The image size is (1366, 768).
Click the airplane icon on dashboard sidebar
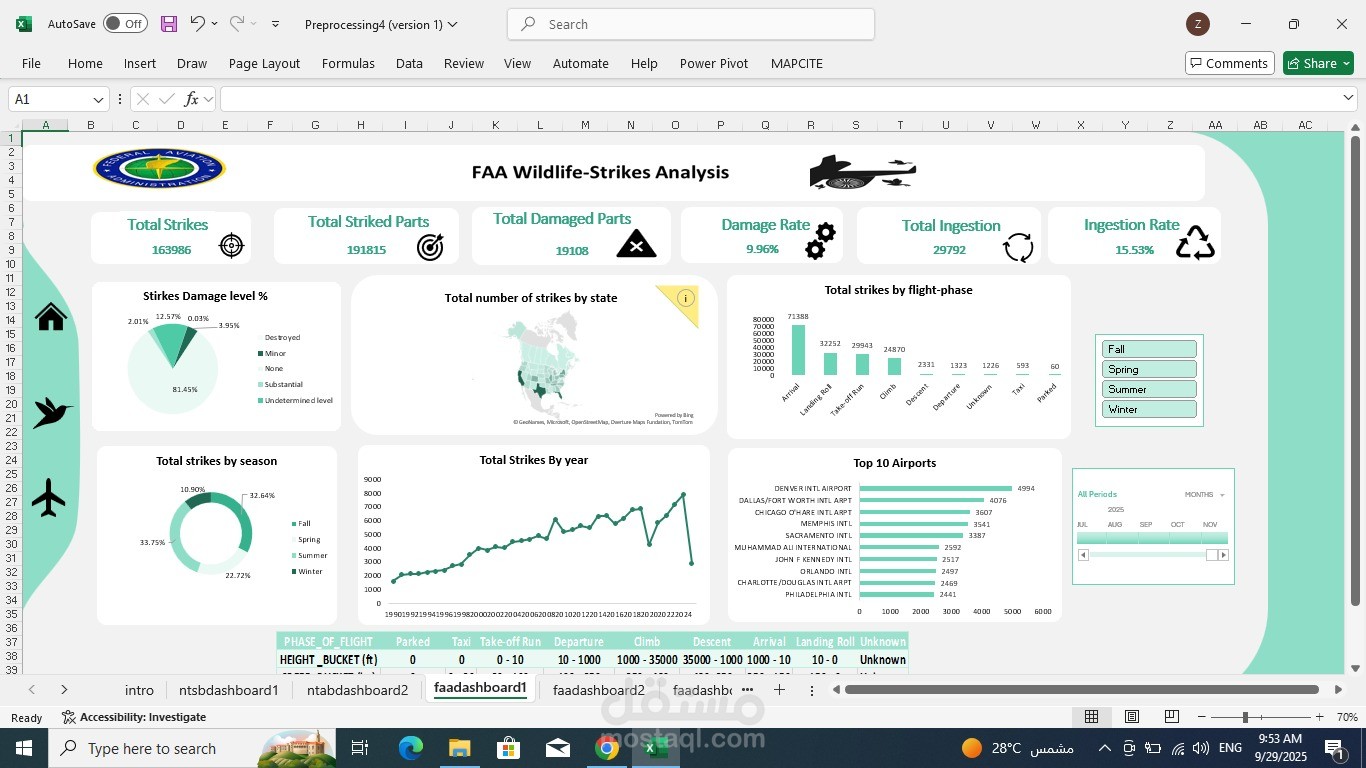click(x=49, y=497)
